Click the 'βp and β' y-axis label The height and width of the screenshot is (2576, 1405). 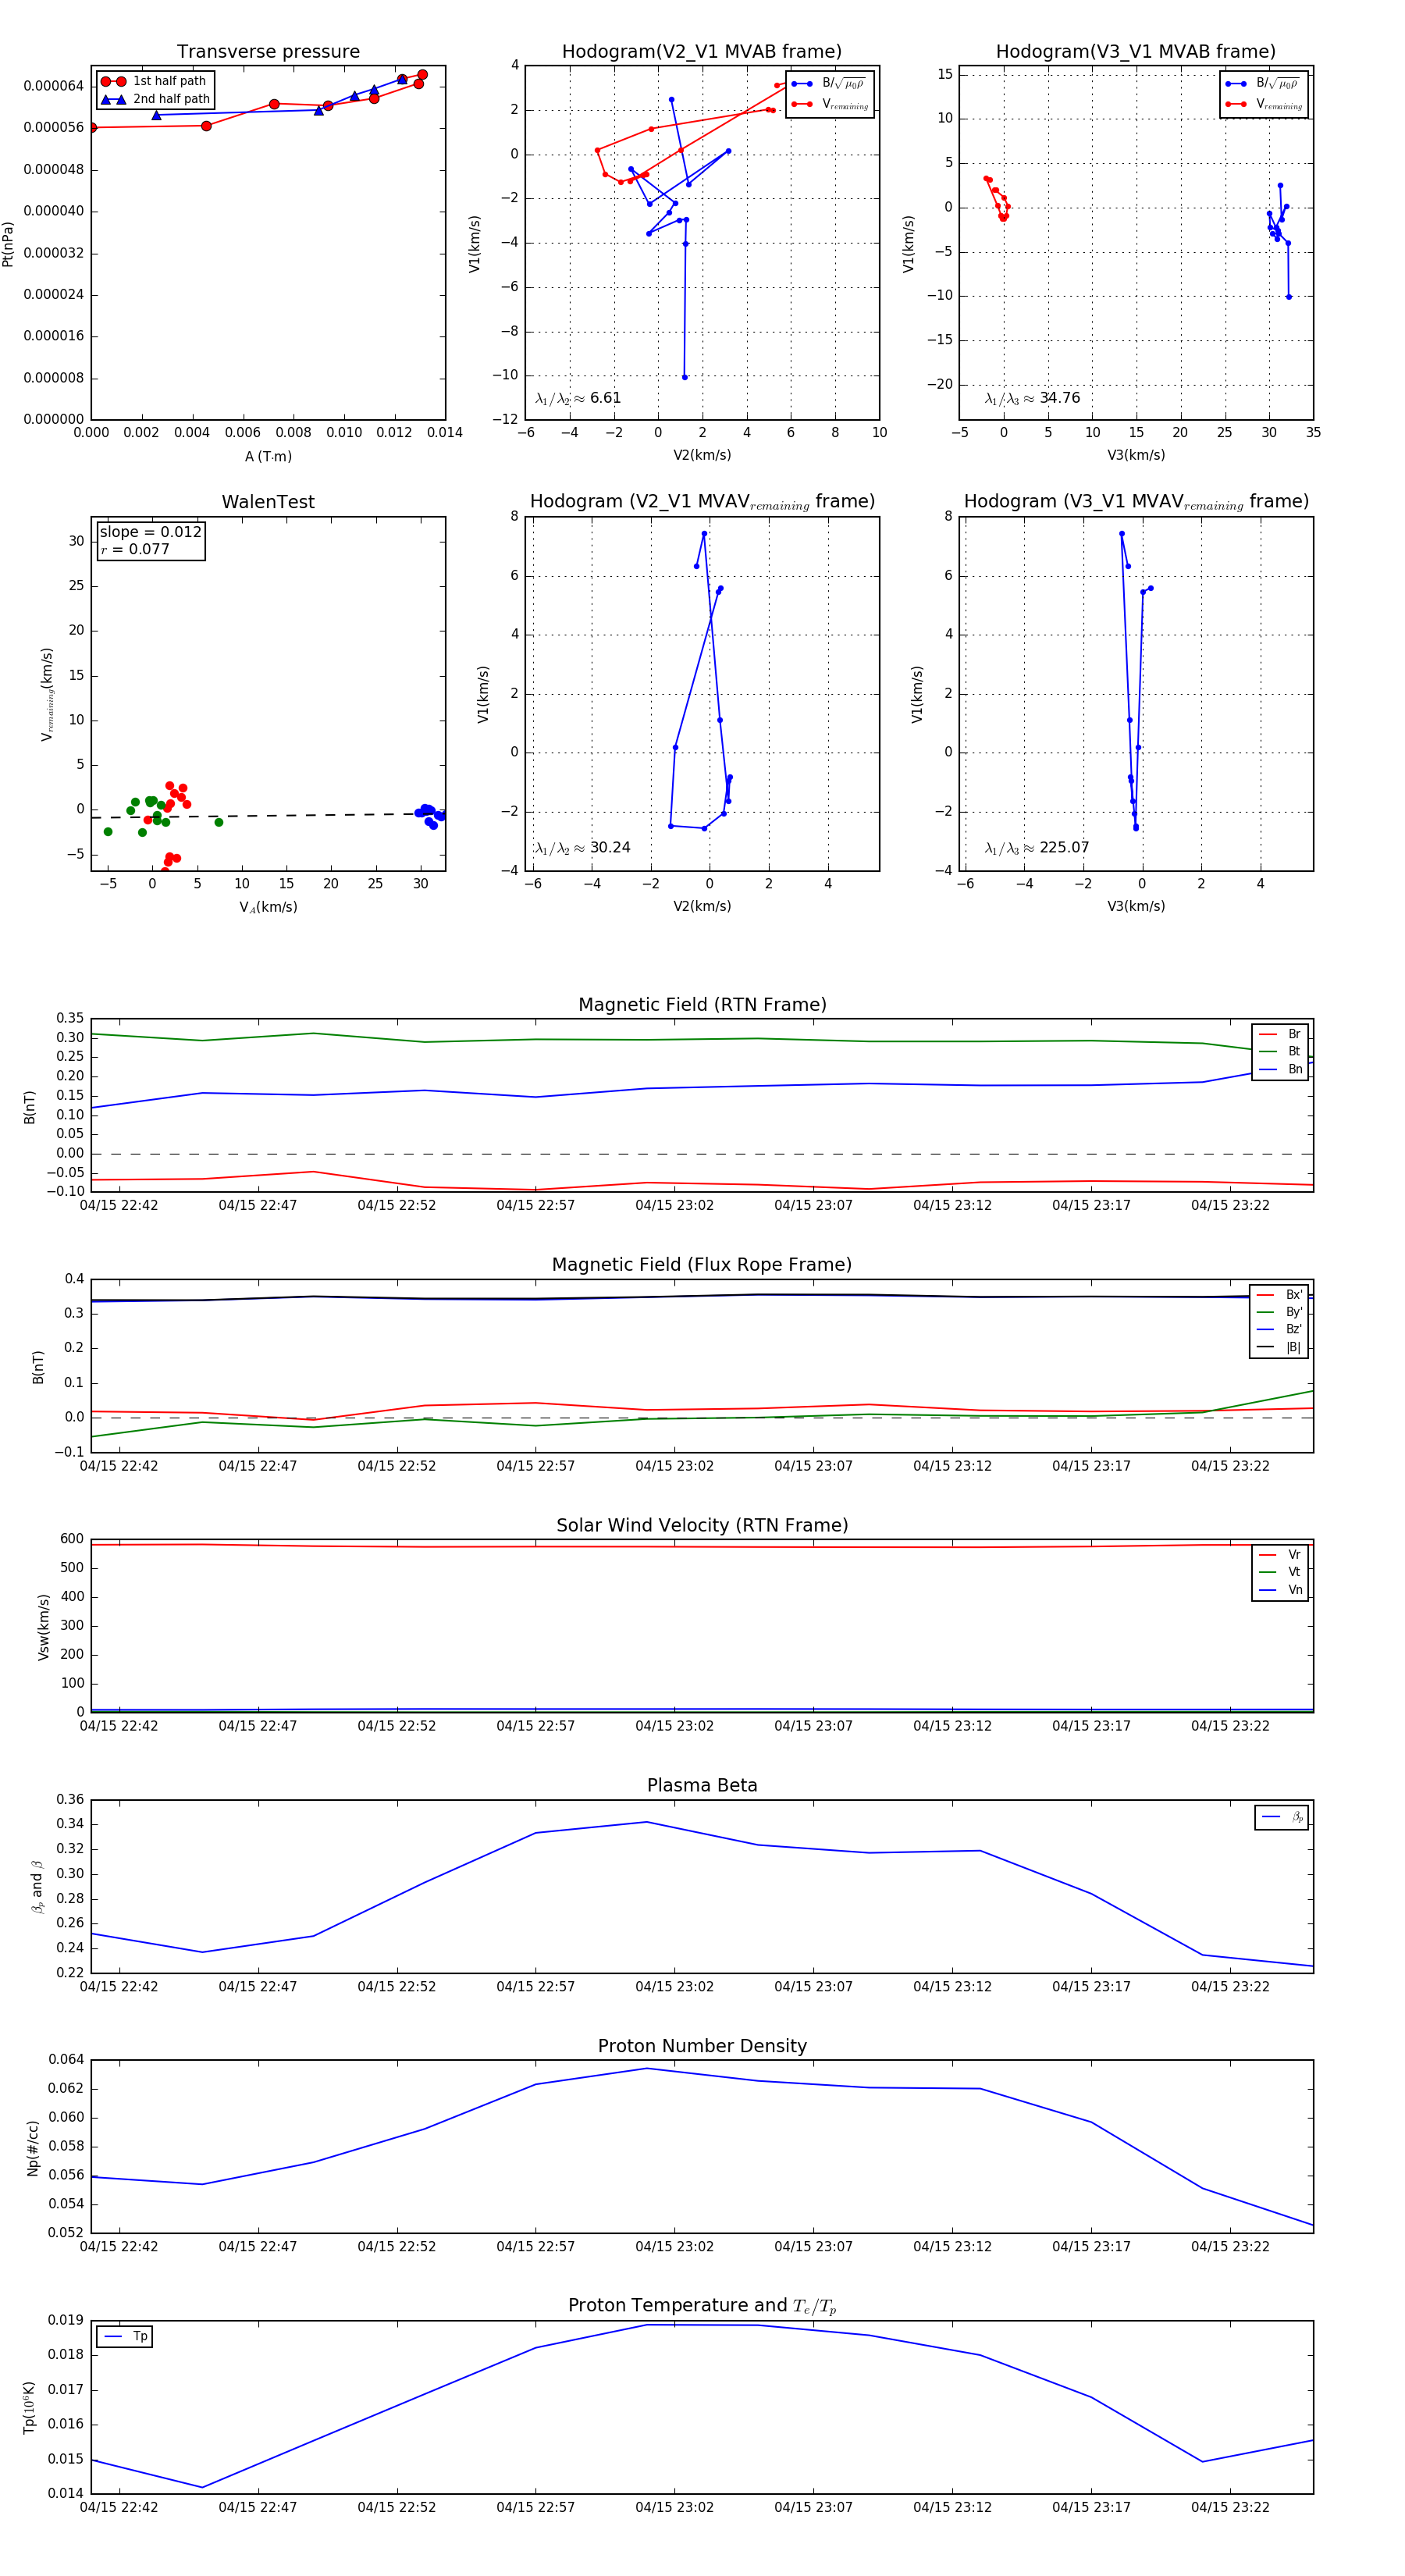37,1886
